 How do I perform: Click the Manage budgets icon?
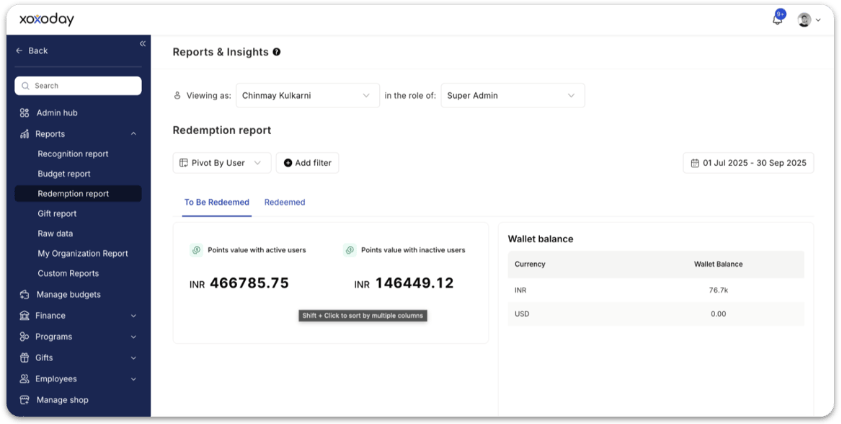tap(24, 294)
